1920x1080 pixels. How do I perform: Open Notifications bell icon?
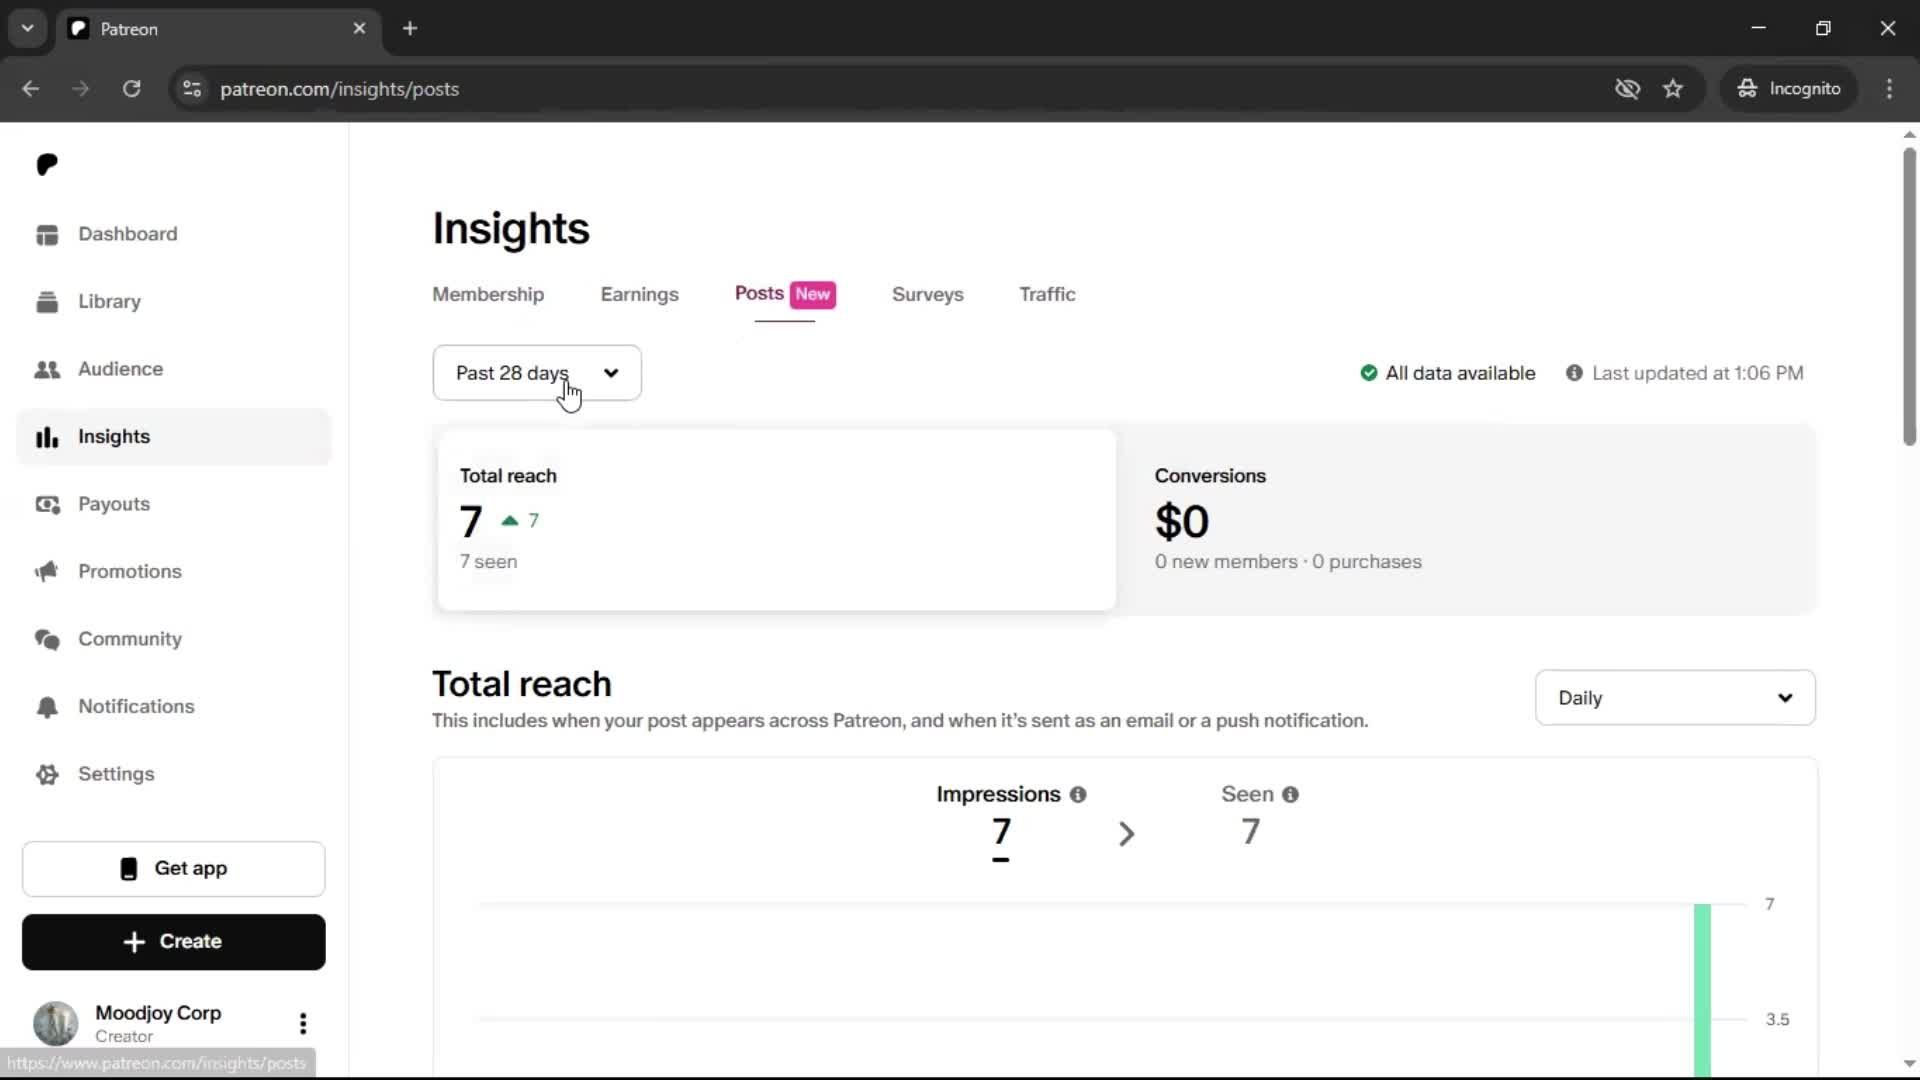(47, 707)
